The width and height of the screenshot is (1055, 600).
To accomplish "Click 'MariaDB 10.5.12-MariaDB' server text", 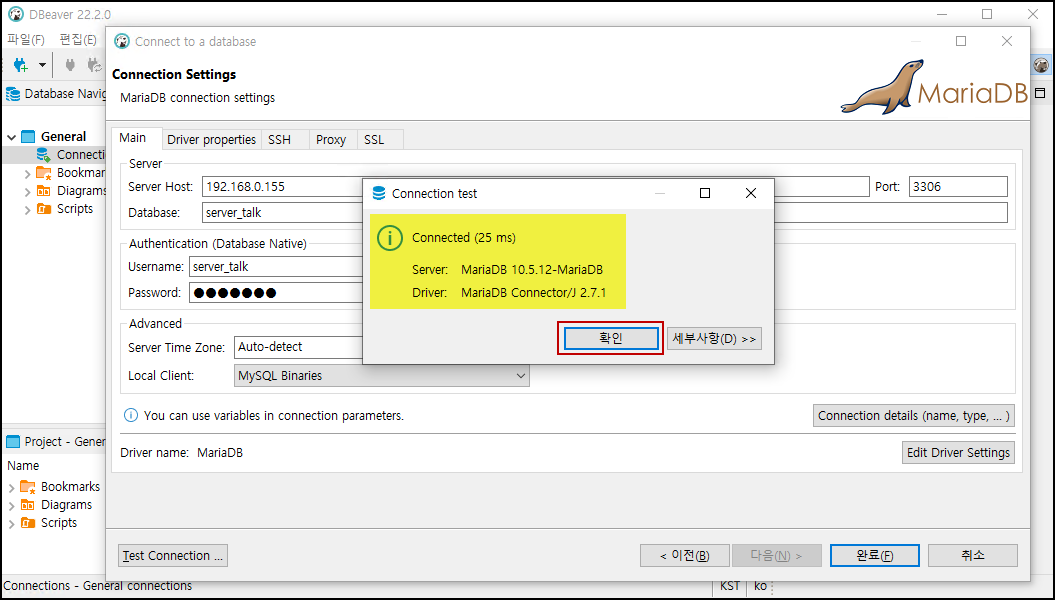I will pos(532,270).
